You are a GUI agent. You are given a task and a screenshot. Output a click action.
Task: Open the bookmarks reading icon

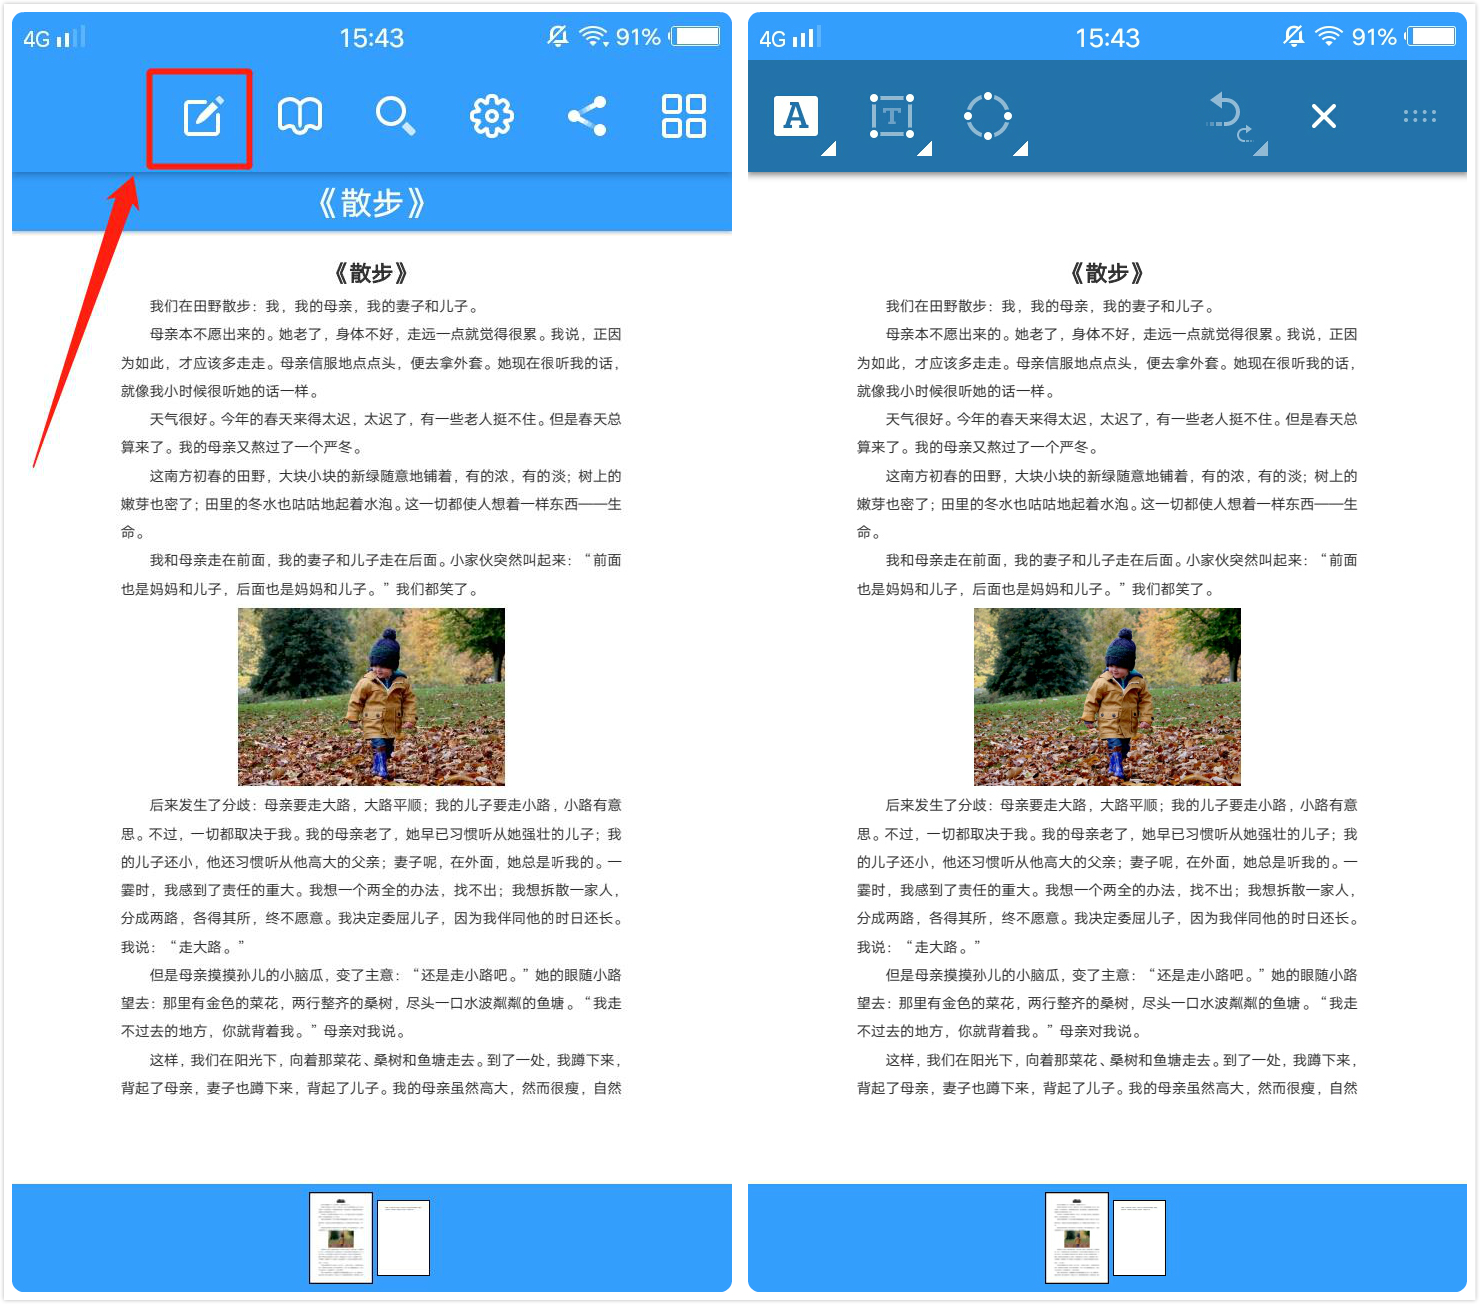coord(299,115)
